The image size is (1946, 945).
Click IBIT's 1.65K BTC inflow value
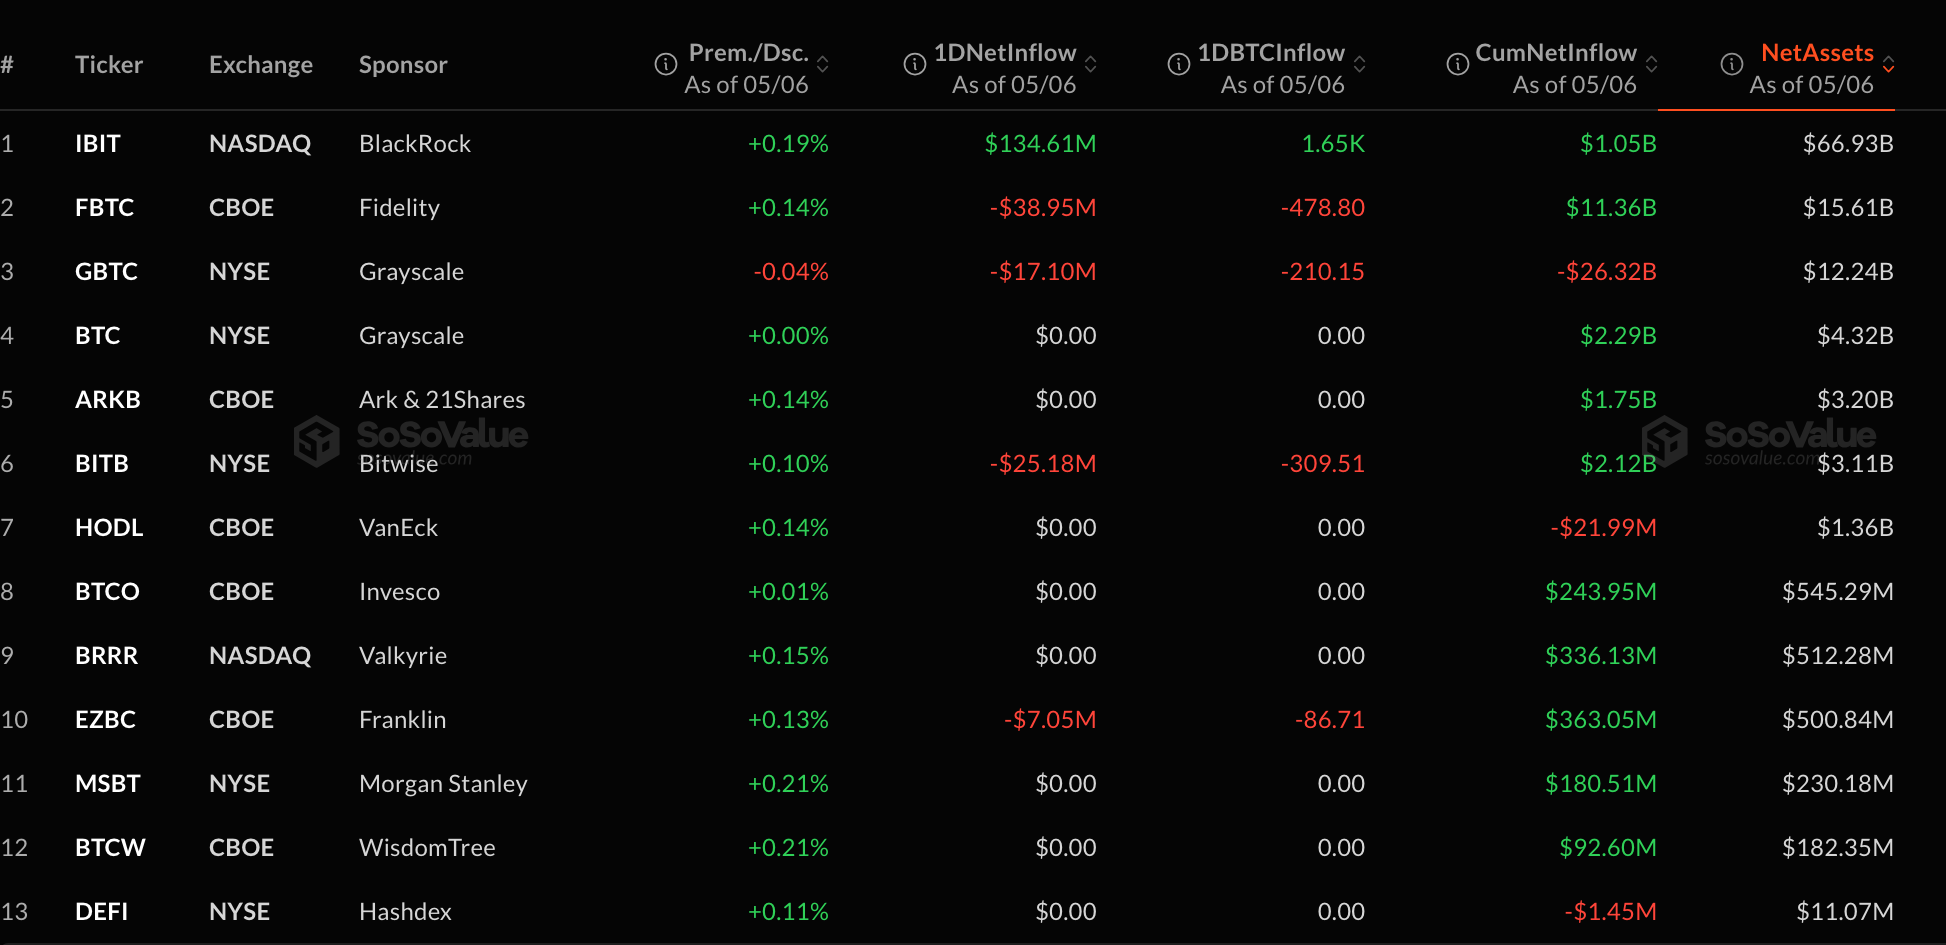(1333, 144)
